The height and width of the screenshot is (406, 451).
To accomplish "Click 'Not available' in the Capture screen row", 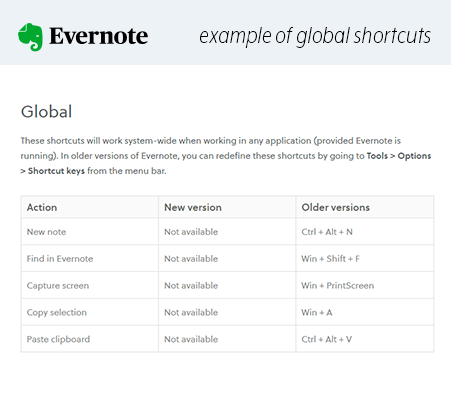I will pyautogui.click(x=191, y=286).
